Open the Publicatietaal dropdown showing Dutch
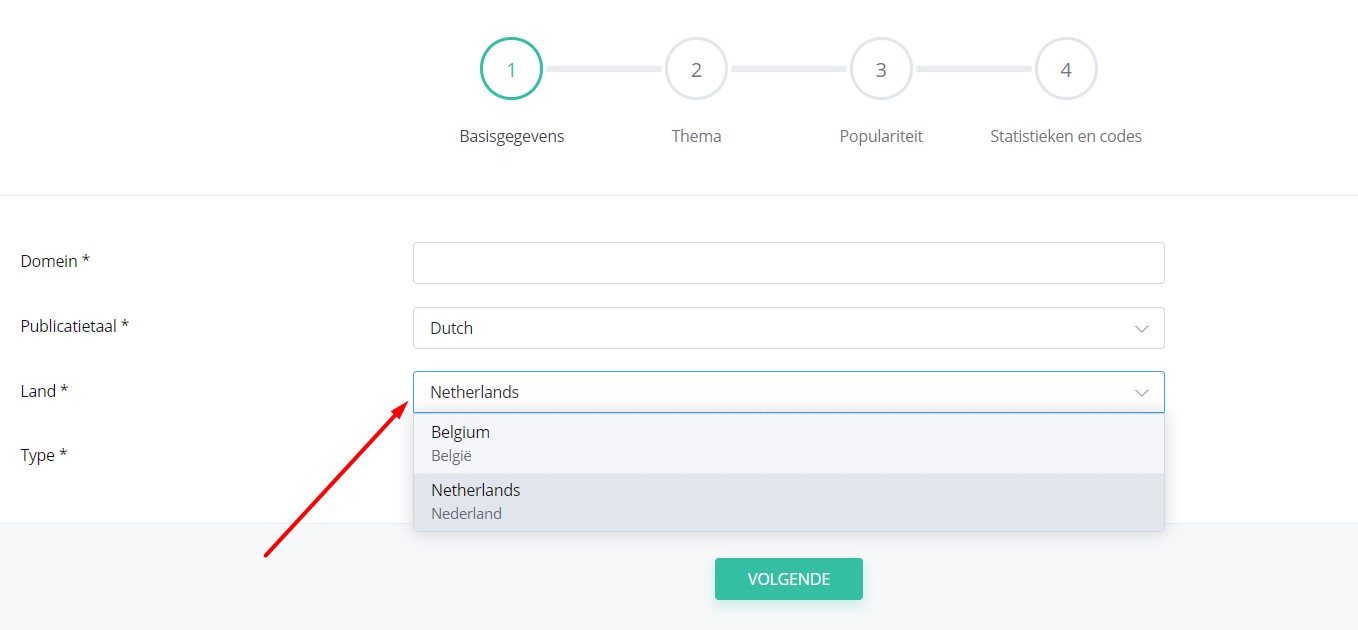The image size is (1358, 630). [x=770, y=328]
